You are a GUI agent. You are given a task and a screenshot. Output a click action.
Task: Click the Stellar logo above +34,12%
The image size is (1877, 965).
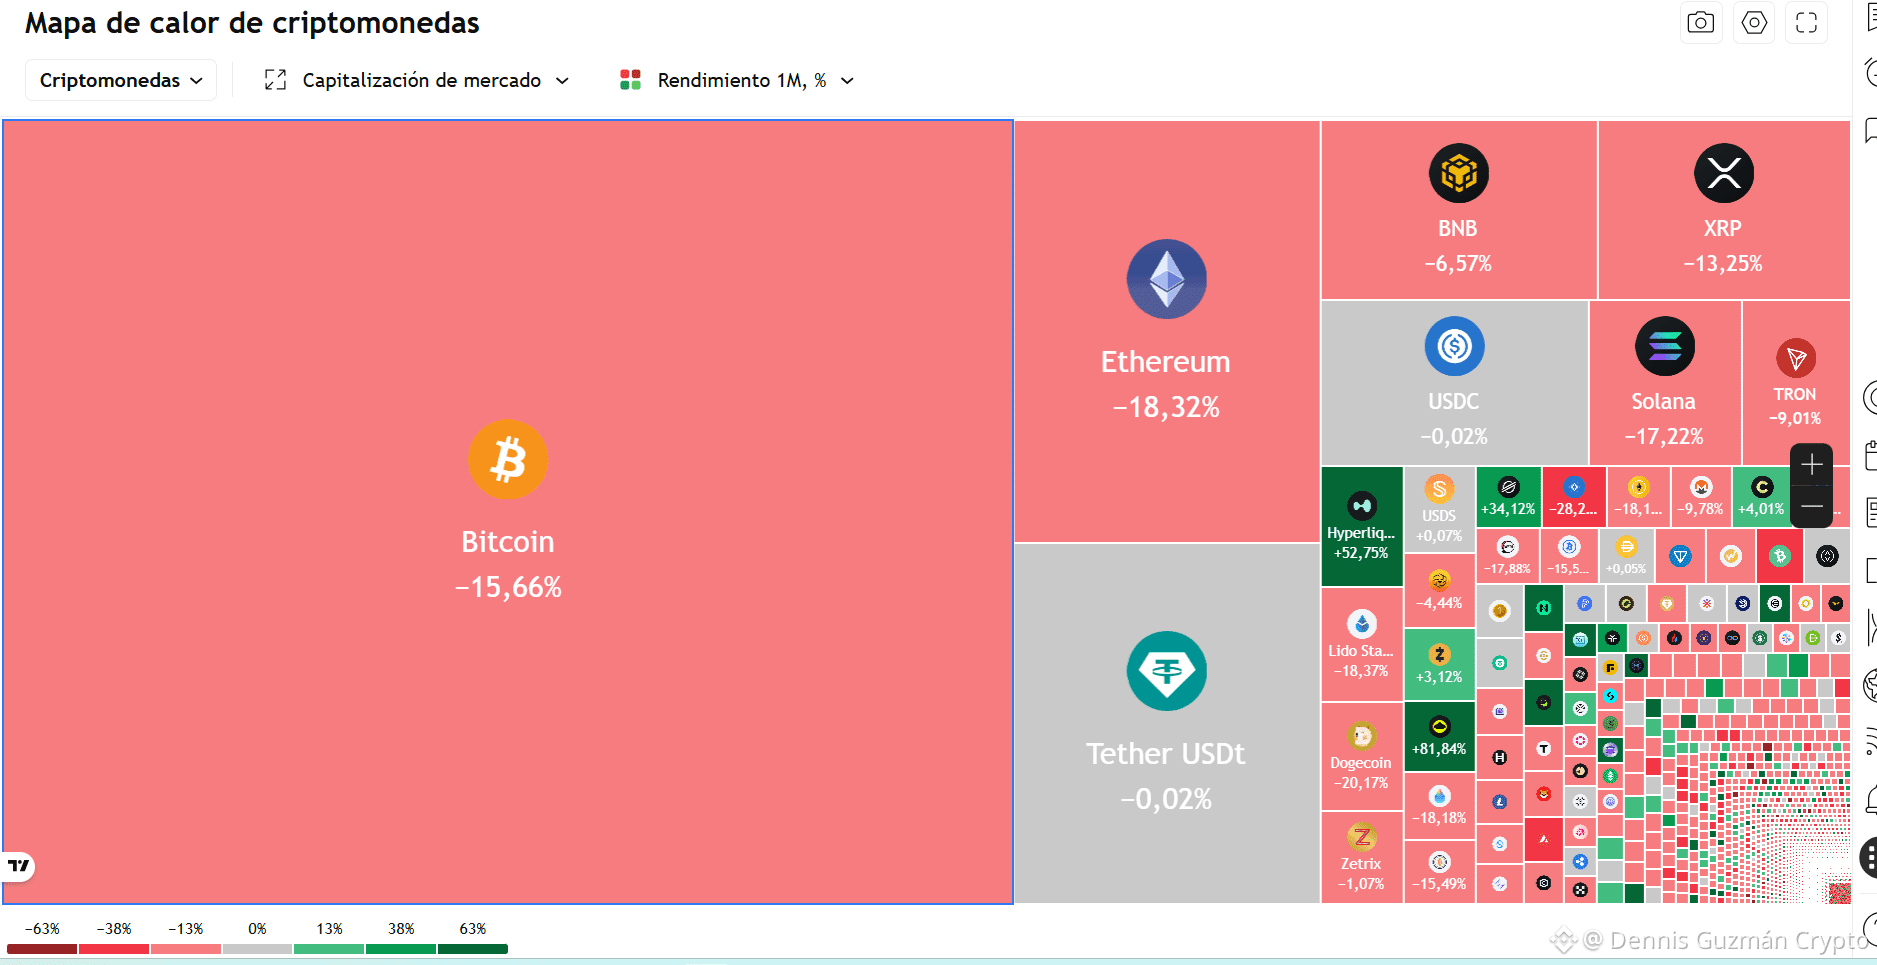1508,487
